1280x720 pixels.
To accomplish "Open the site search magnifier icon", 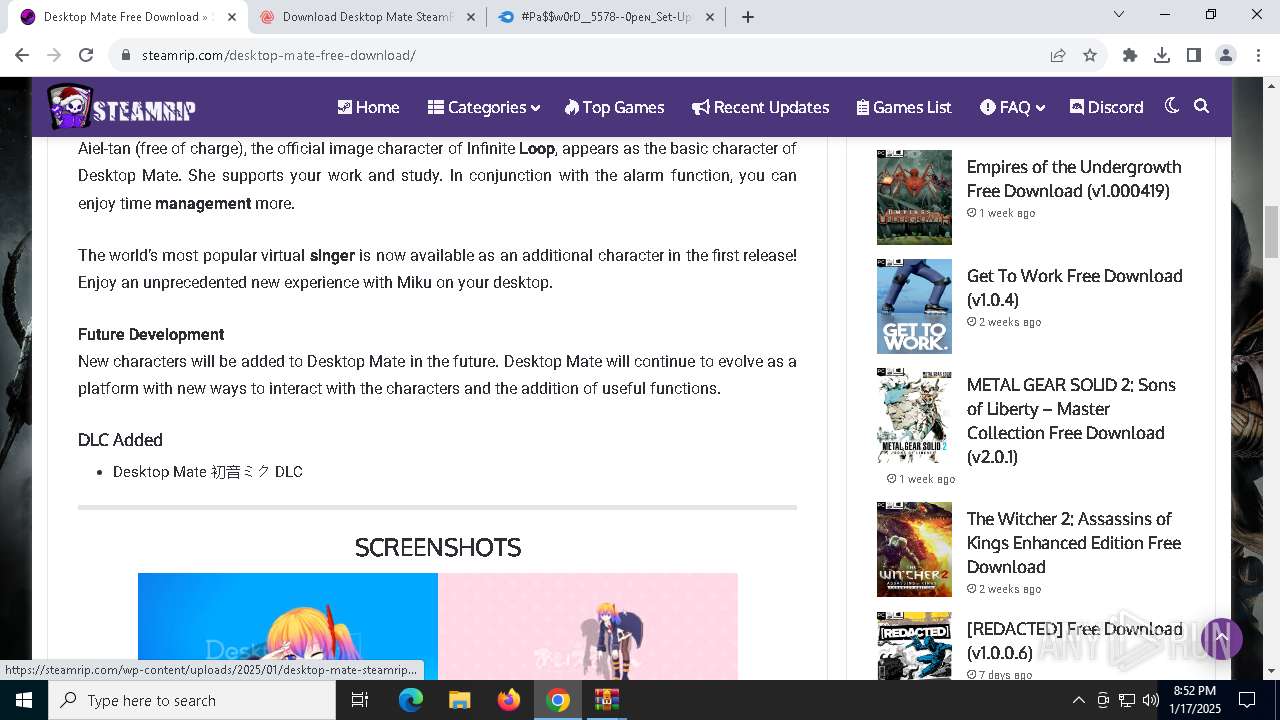I will [1202, 106].
